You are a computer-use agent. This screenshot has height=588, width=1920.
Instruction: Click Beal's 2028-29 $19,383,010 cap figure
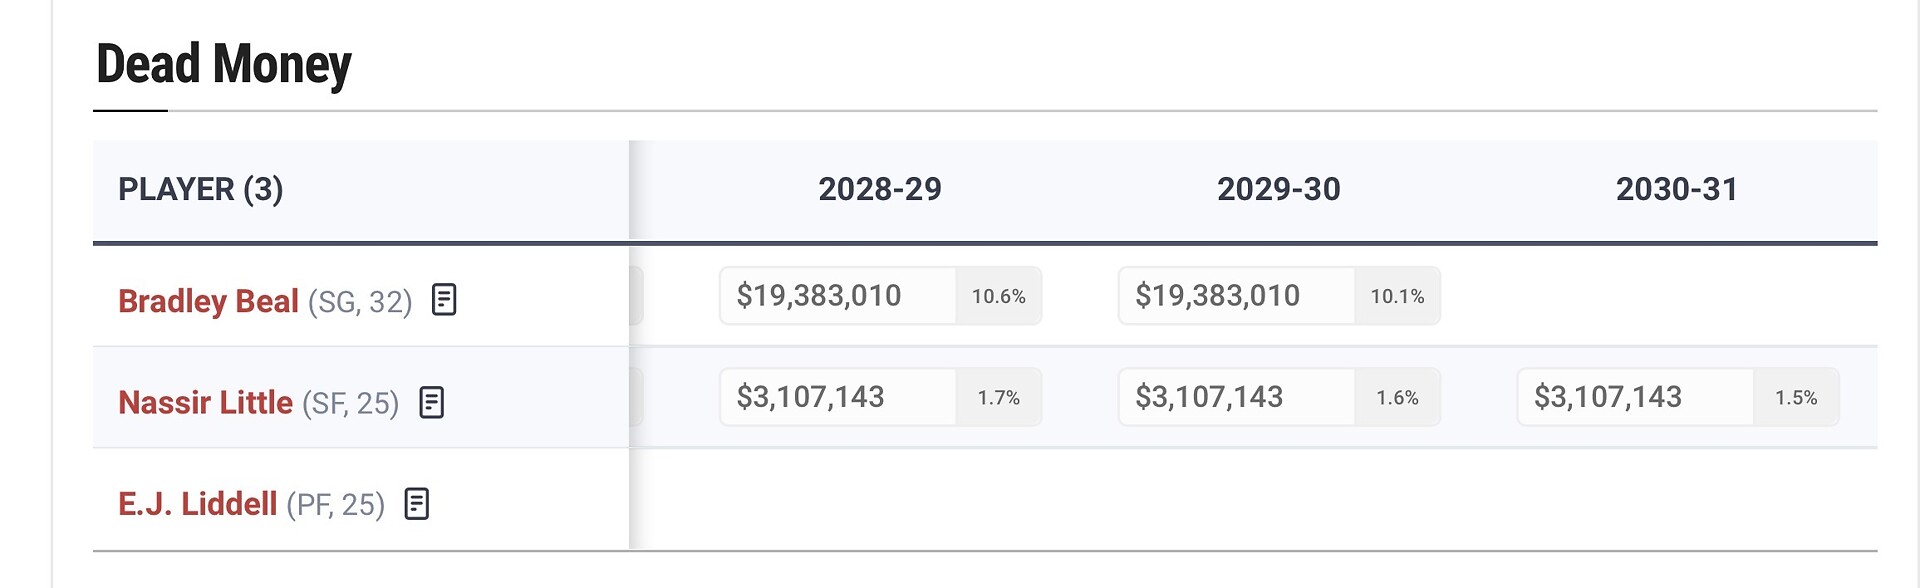pyautogui.click(x=819, y=296)
